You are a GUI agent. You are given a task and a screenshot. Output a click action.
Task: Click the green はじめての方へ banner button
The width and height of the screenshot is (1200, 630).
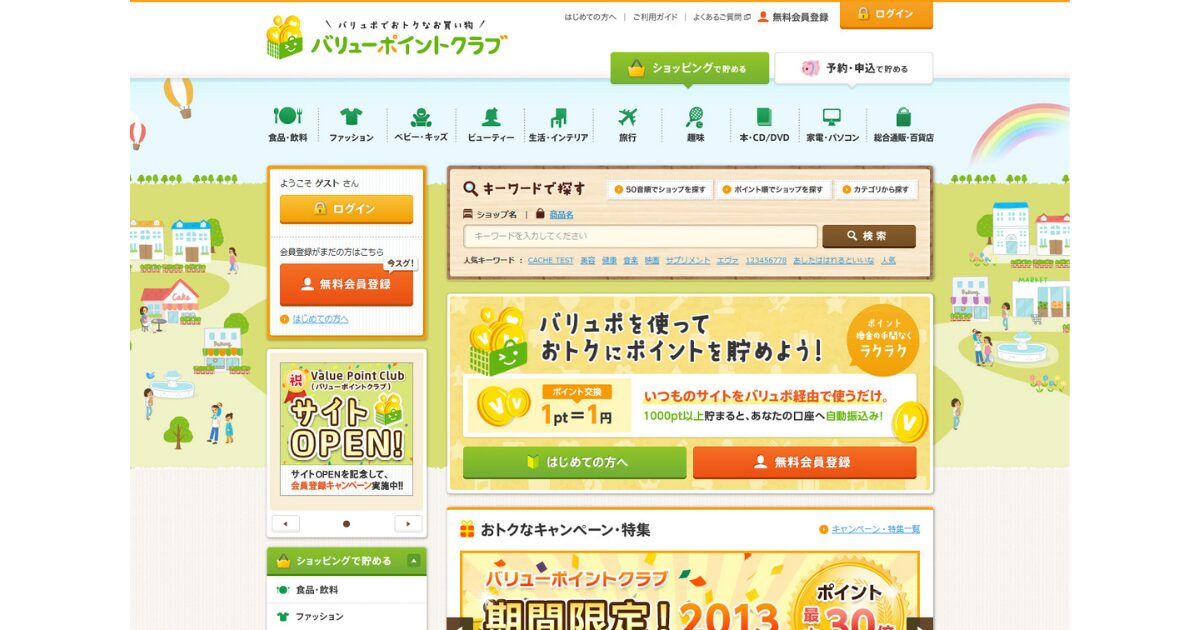574,462
